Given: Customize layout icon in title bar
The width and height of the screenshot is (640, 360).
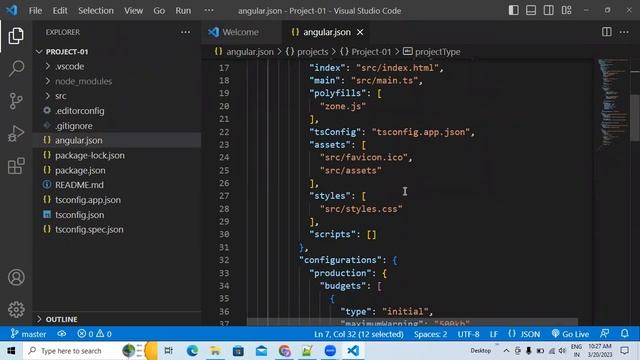Looking at the screenshot, I should (567, 10).
